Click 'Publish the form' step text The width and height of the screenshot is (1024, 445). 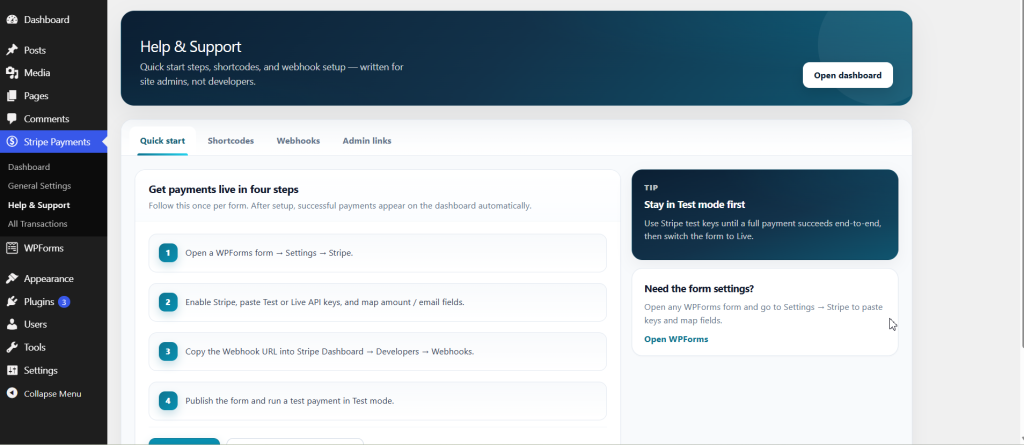pos(290,401)
